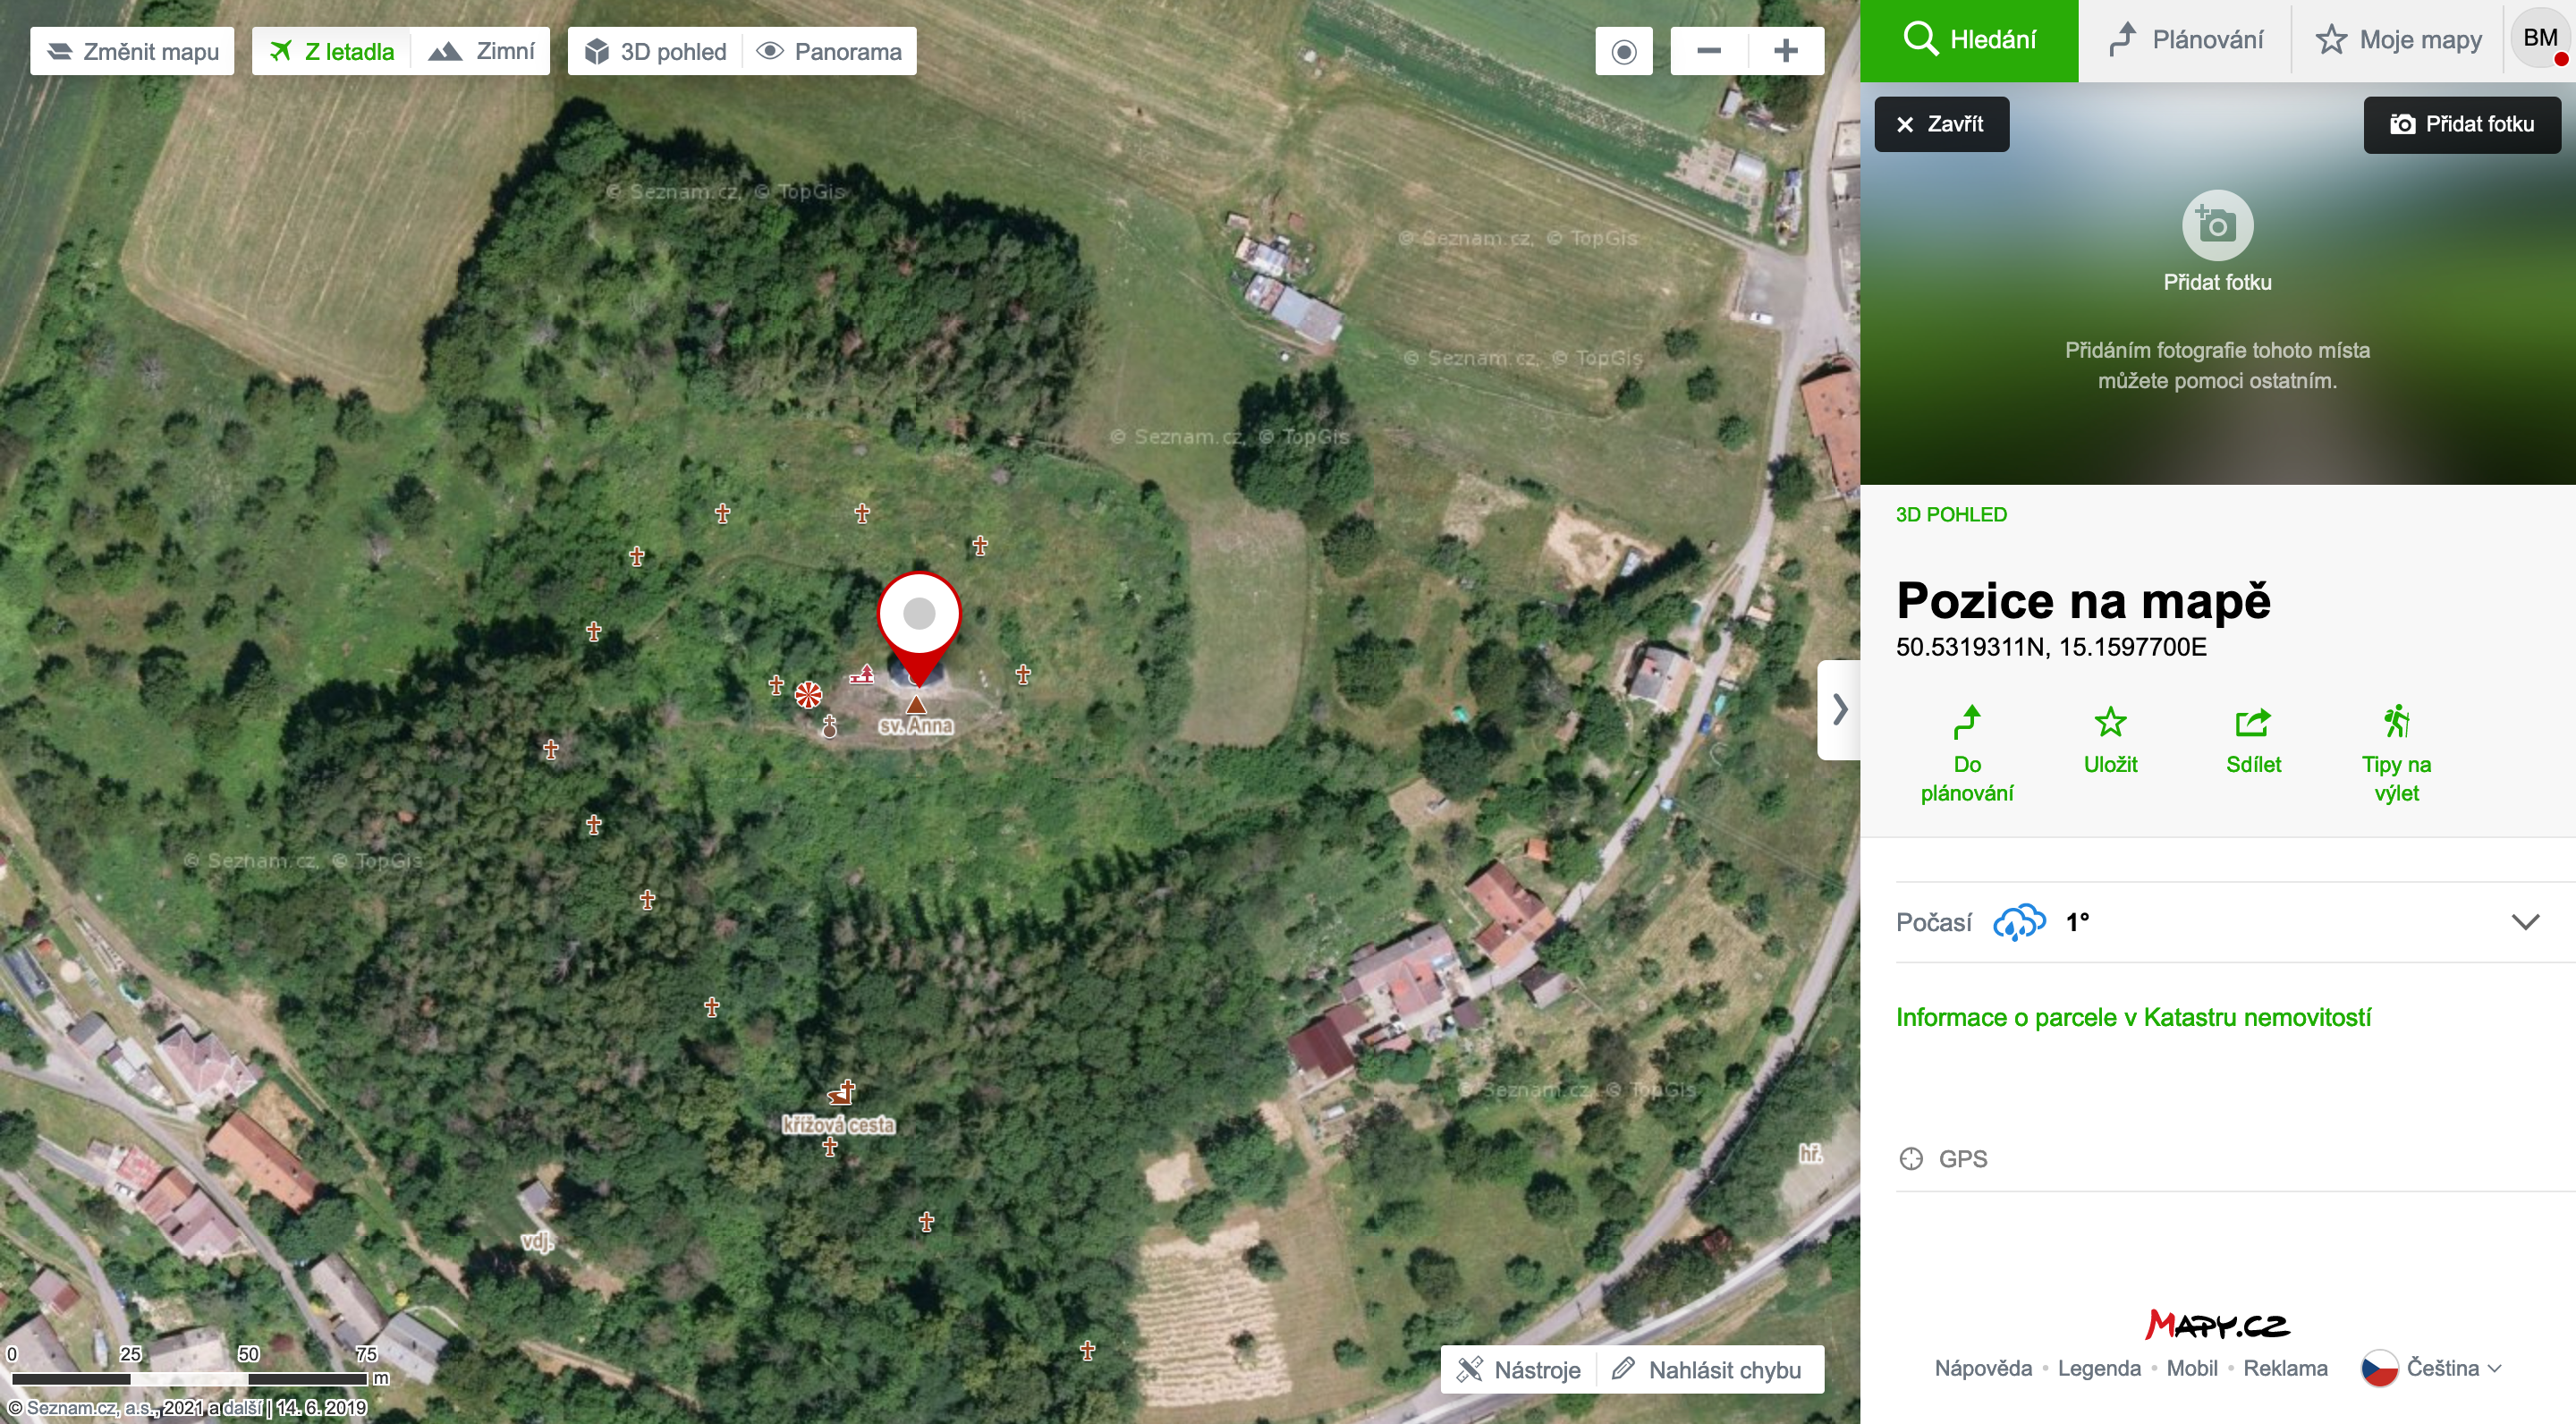Image resolution: width=2576 pixels, height=1424 pixels.
Task: Click the Nahlásit chybu button
Action: 1710,1370
